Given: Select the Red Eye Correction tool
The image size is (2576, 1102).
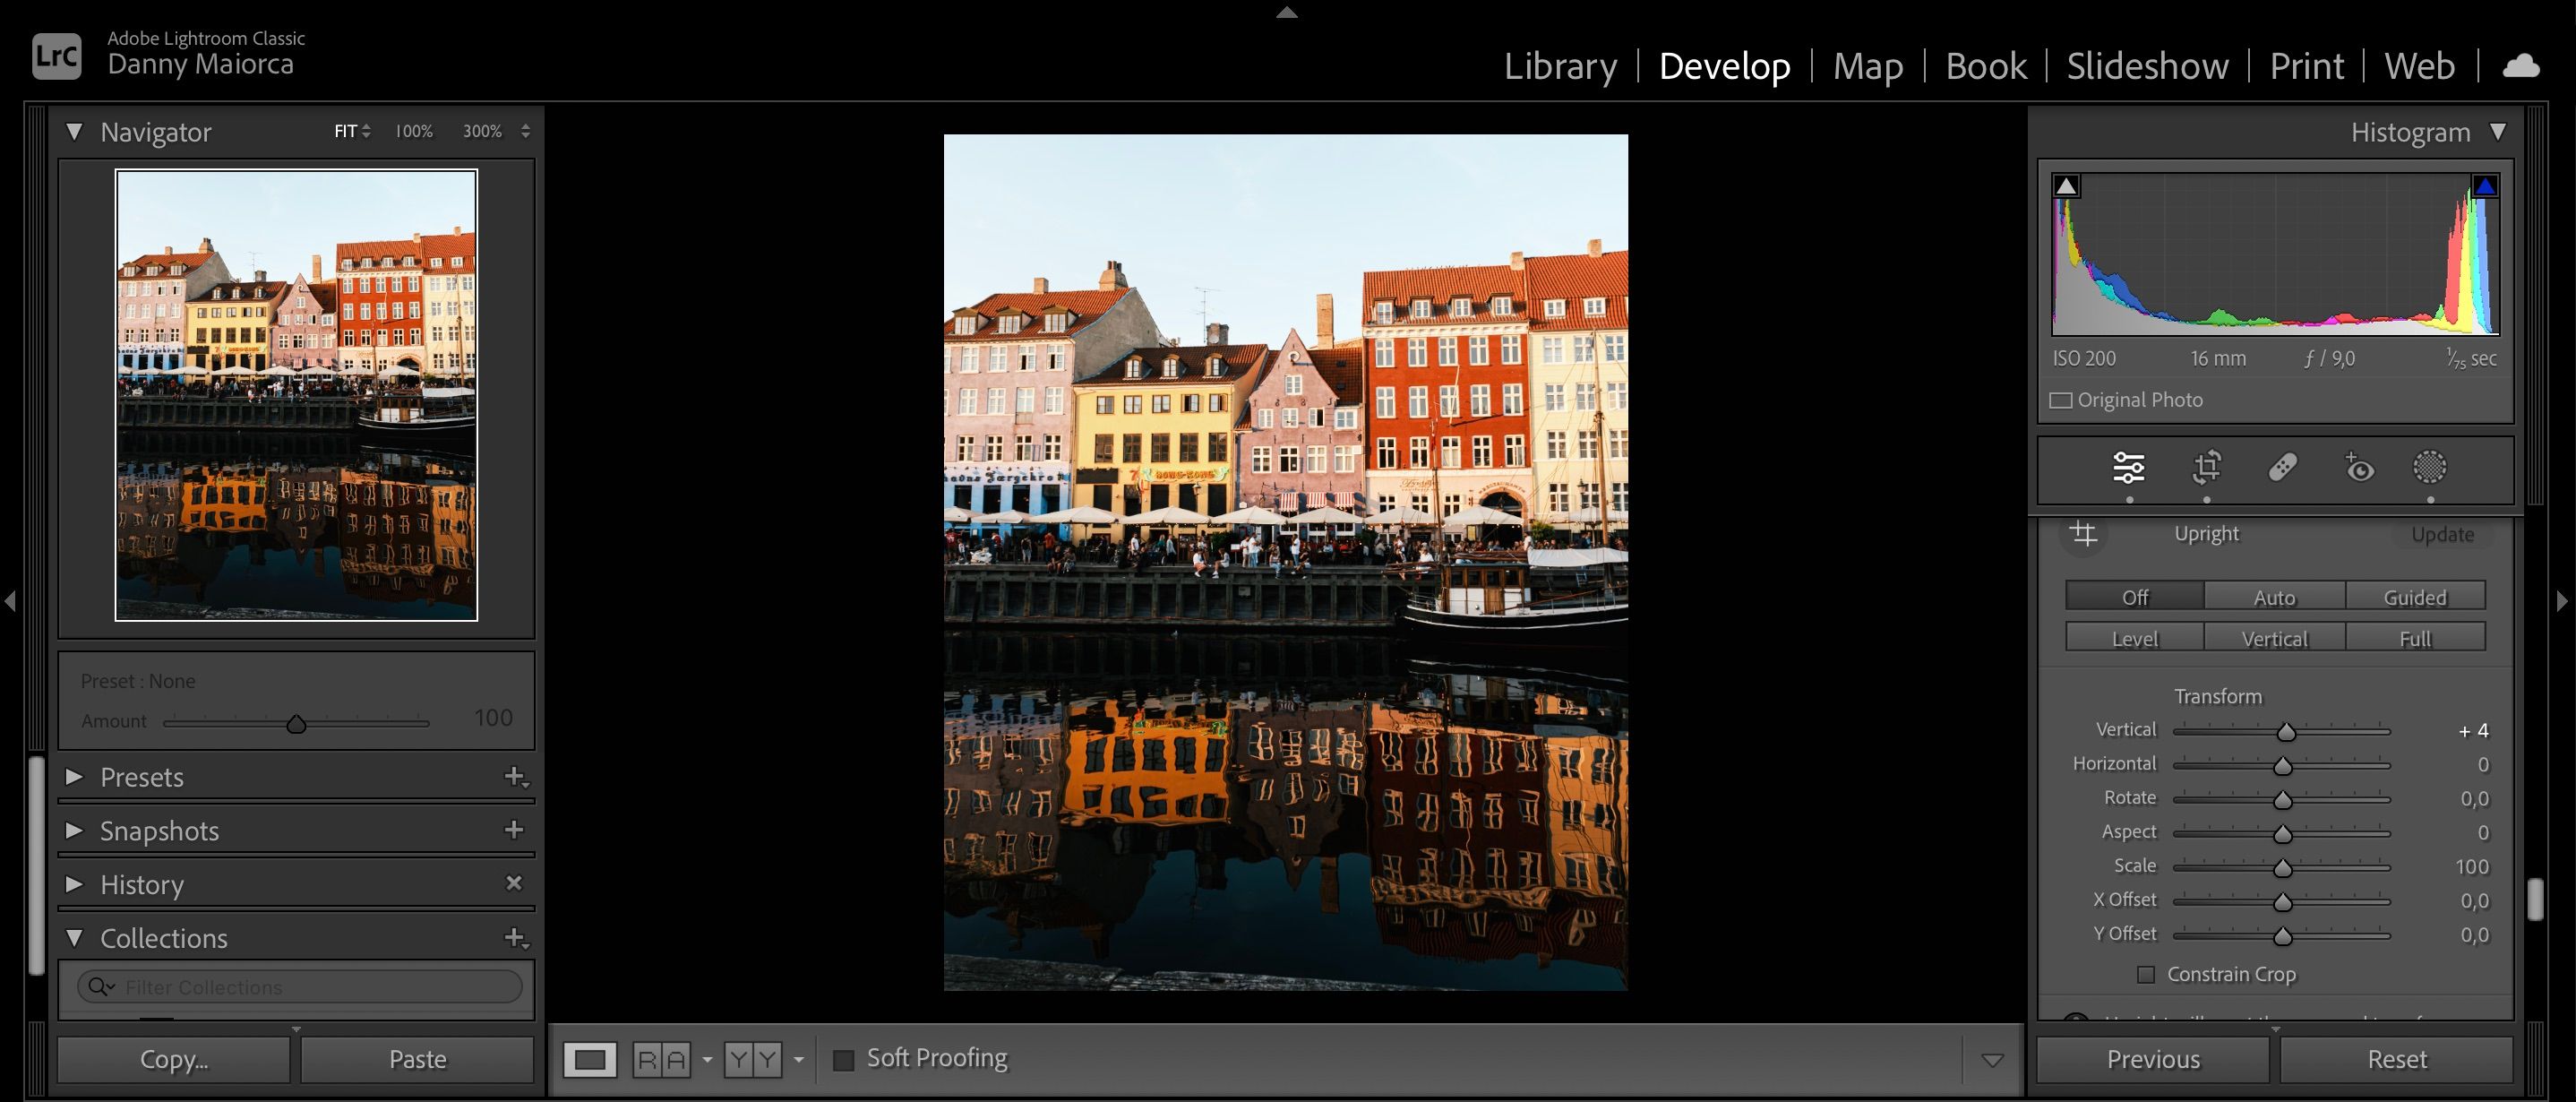Looking at the screenshot, I should click(2359, 468).
